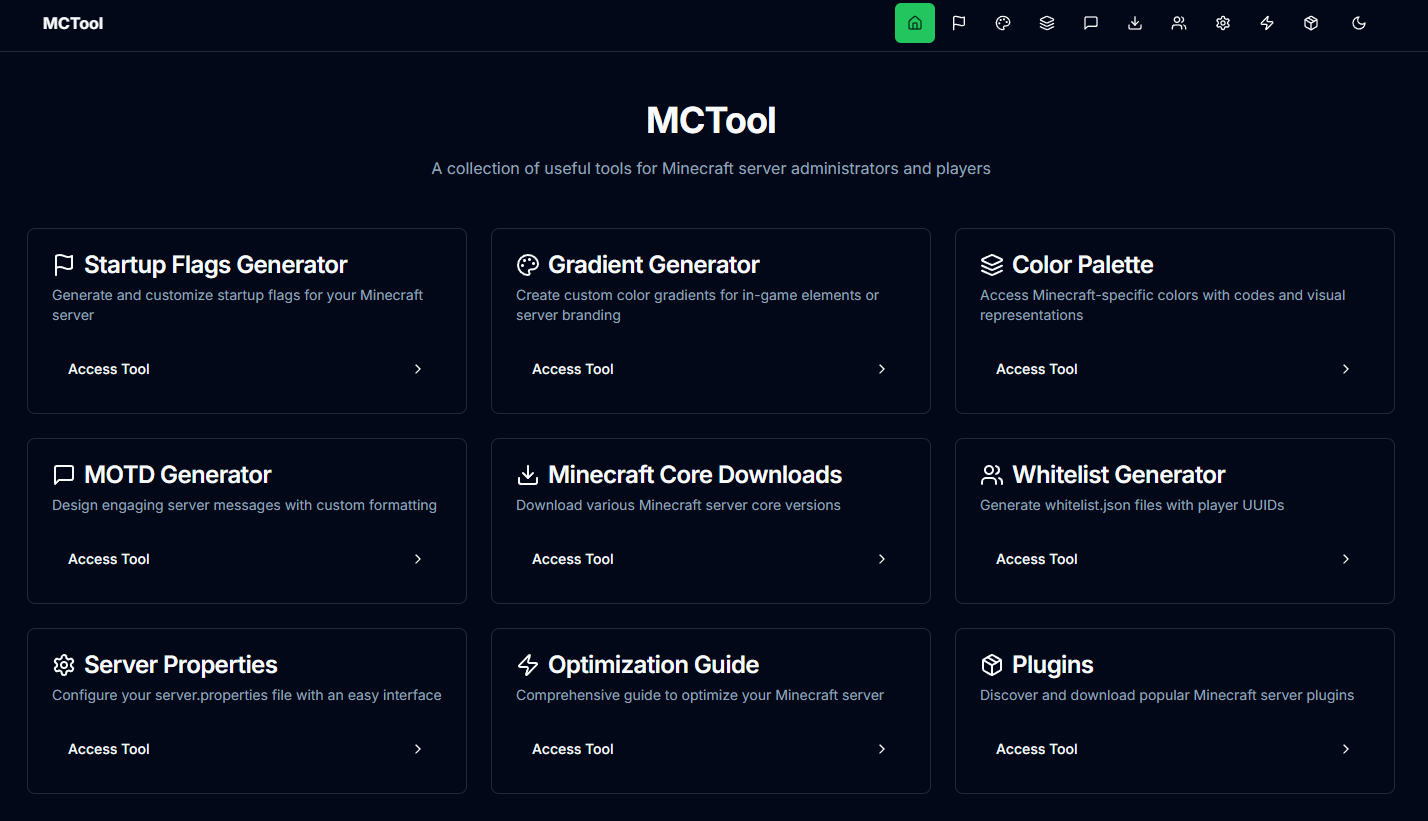The width and height of the screenshot is (1428, 821).
Task: Click the Color Palette heading
Action: click(x=1083, y=265)
